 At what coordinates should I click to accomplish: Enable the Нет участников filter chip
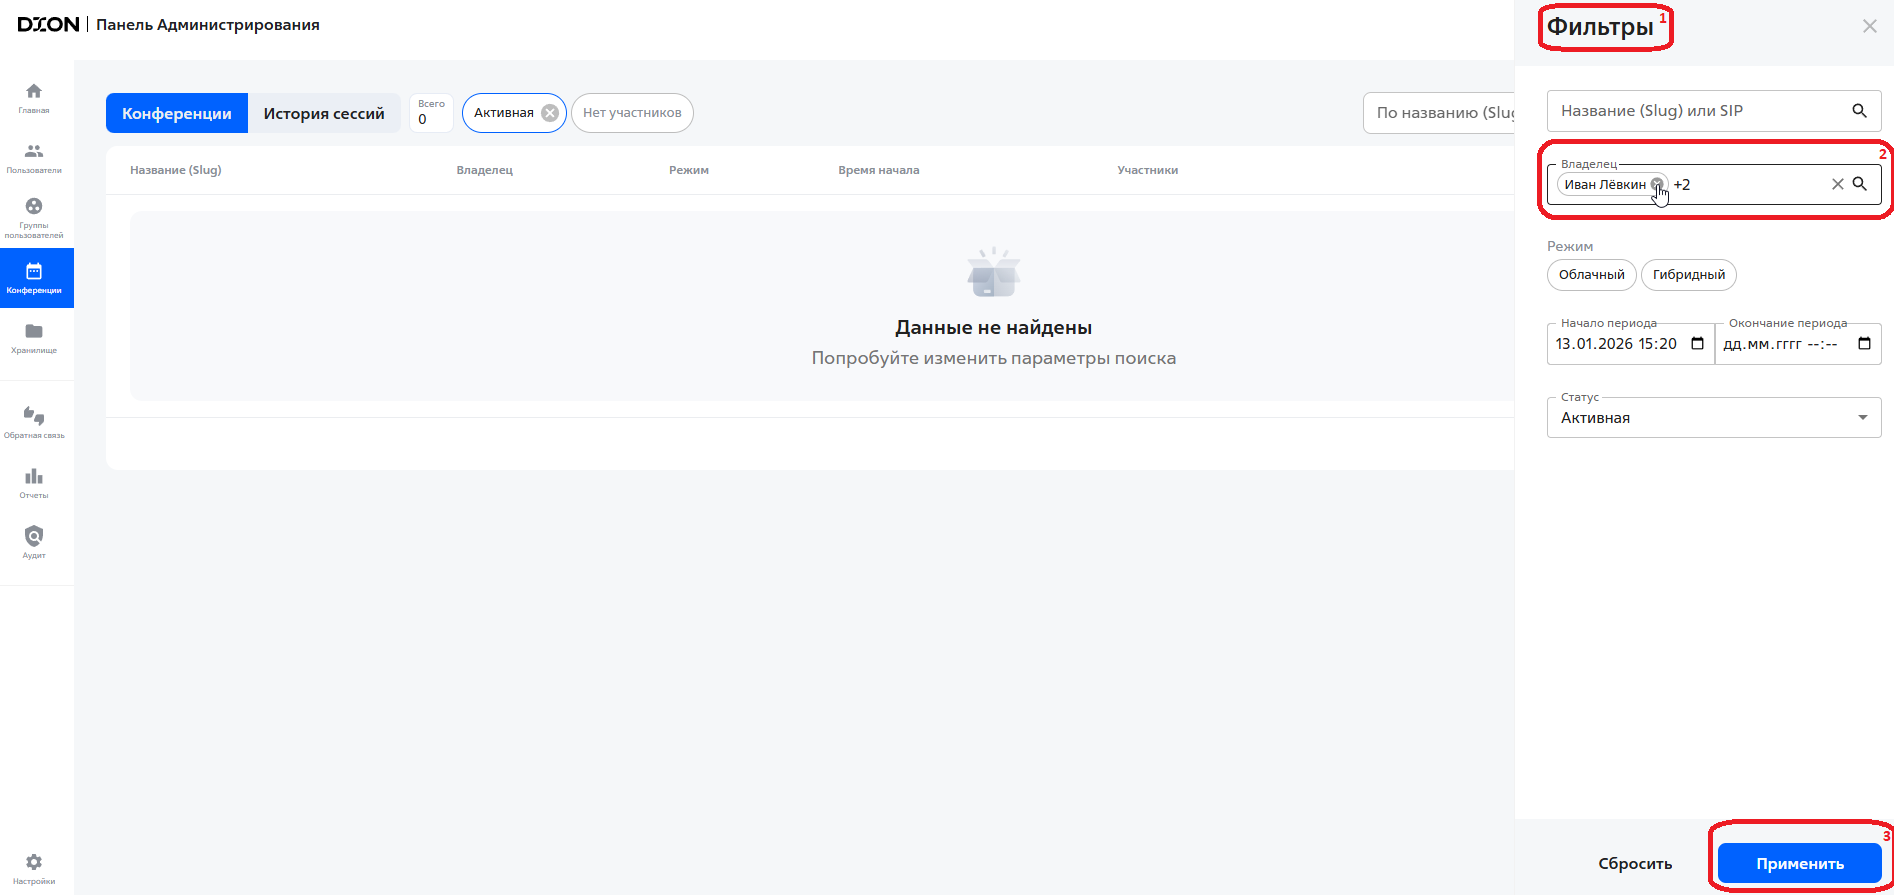tap(632, 113)
